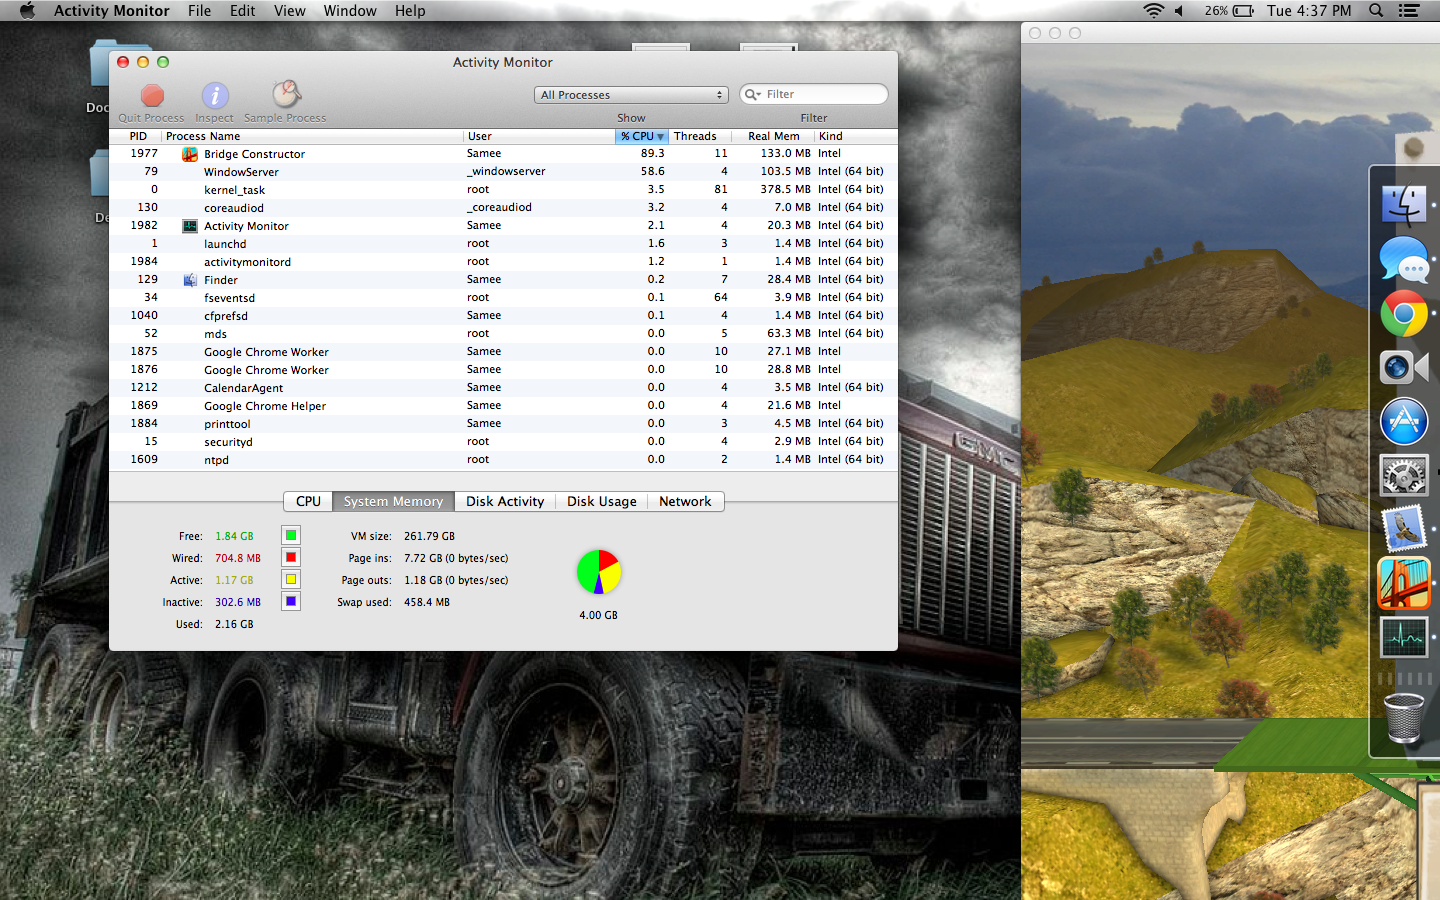The image size is (1440, 900).
Task: Open FaceTime camera app in the Dock
Action: click(x=1404, y=367)
